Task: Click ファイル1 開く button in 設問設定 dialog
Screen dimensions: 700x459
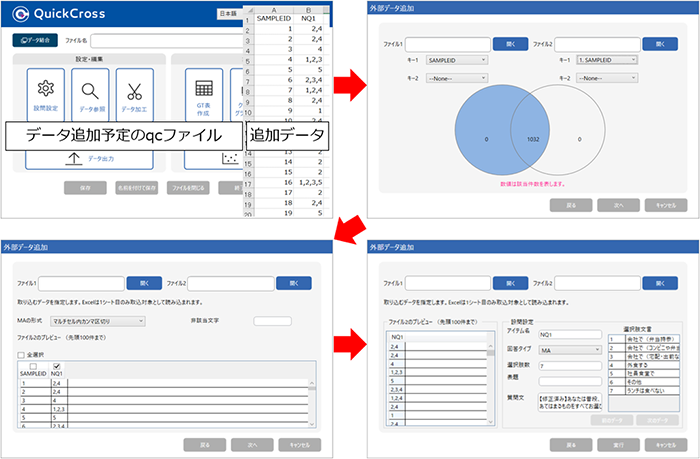Action: pyautogui.click(x=510, y=283)
